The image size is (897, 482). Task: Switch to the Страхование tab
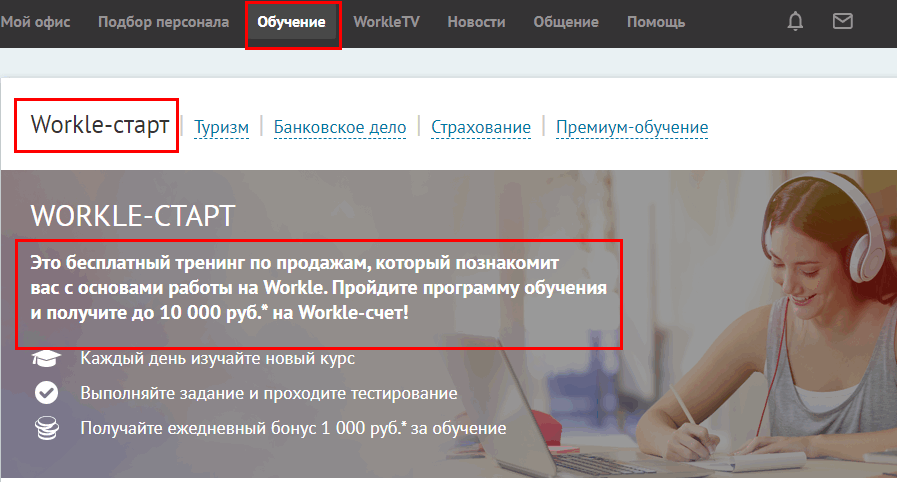click(x=481, y=127)
